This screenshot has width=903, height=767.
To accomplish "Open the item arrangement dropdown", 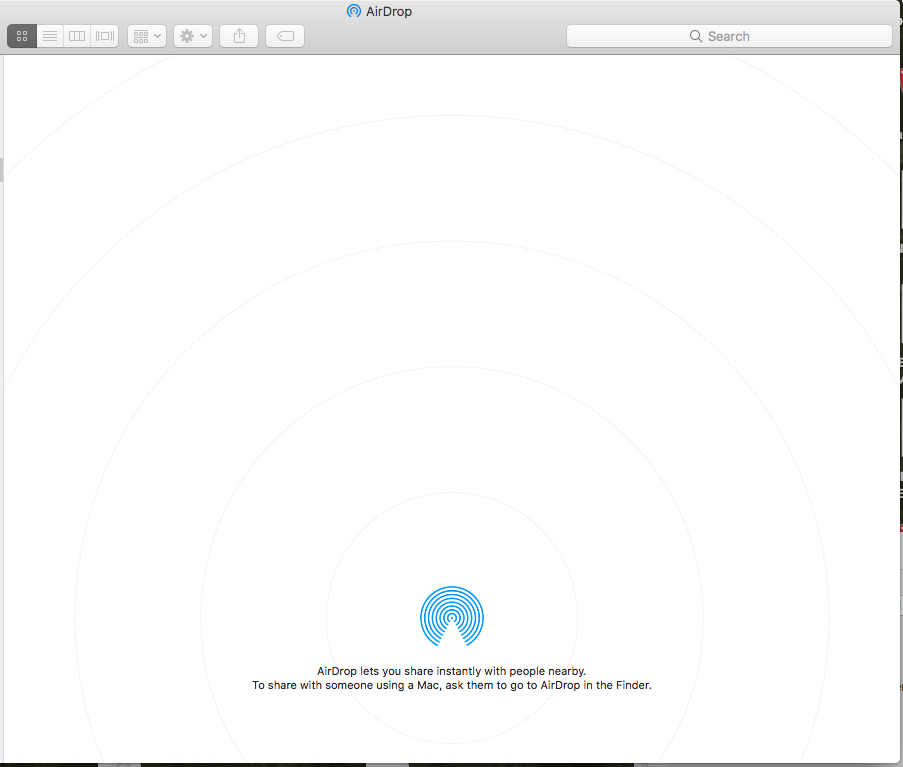I will (x=147, y=36).
